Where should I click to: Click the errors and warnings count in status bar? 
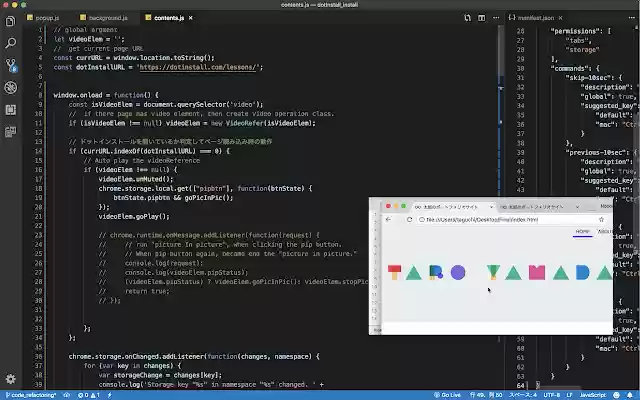tap(89, 395)
